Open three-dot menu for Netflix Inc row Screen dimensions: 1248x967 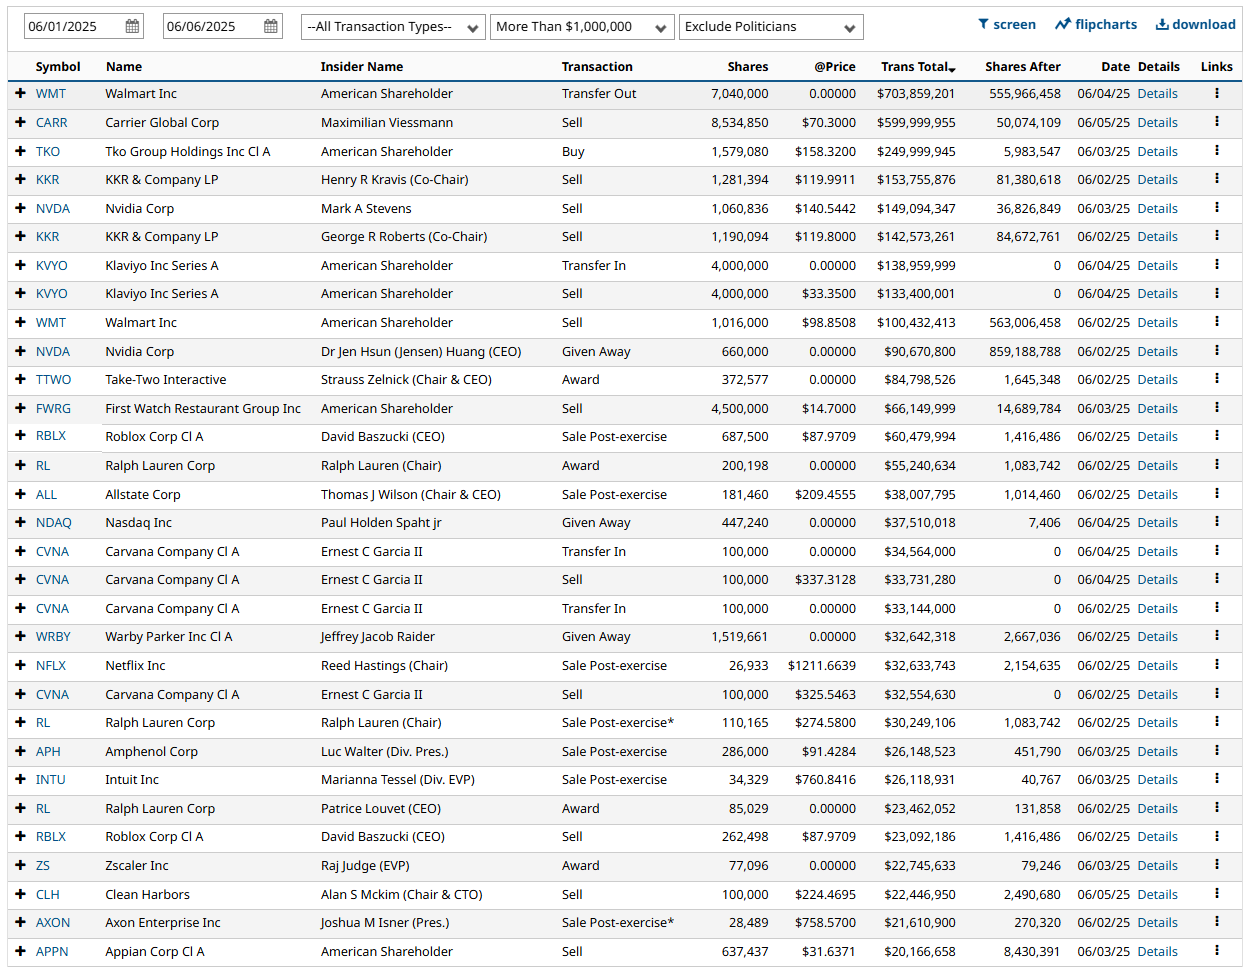coord(1217,665)
